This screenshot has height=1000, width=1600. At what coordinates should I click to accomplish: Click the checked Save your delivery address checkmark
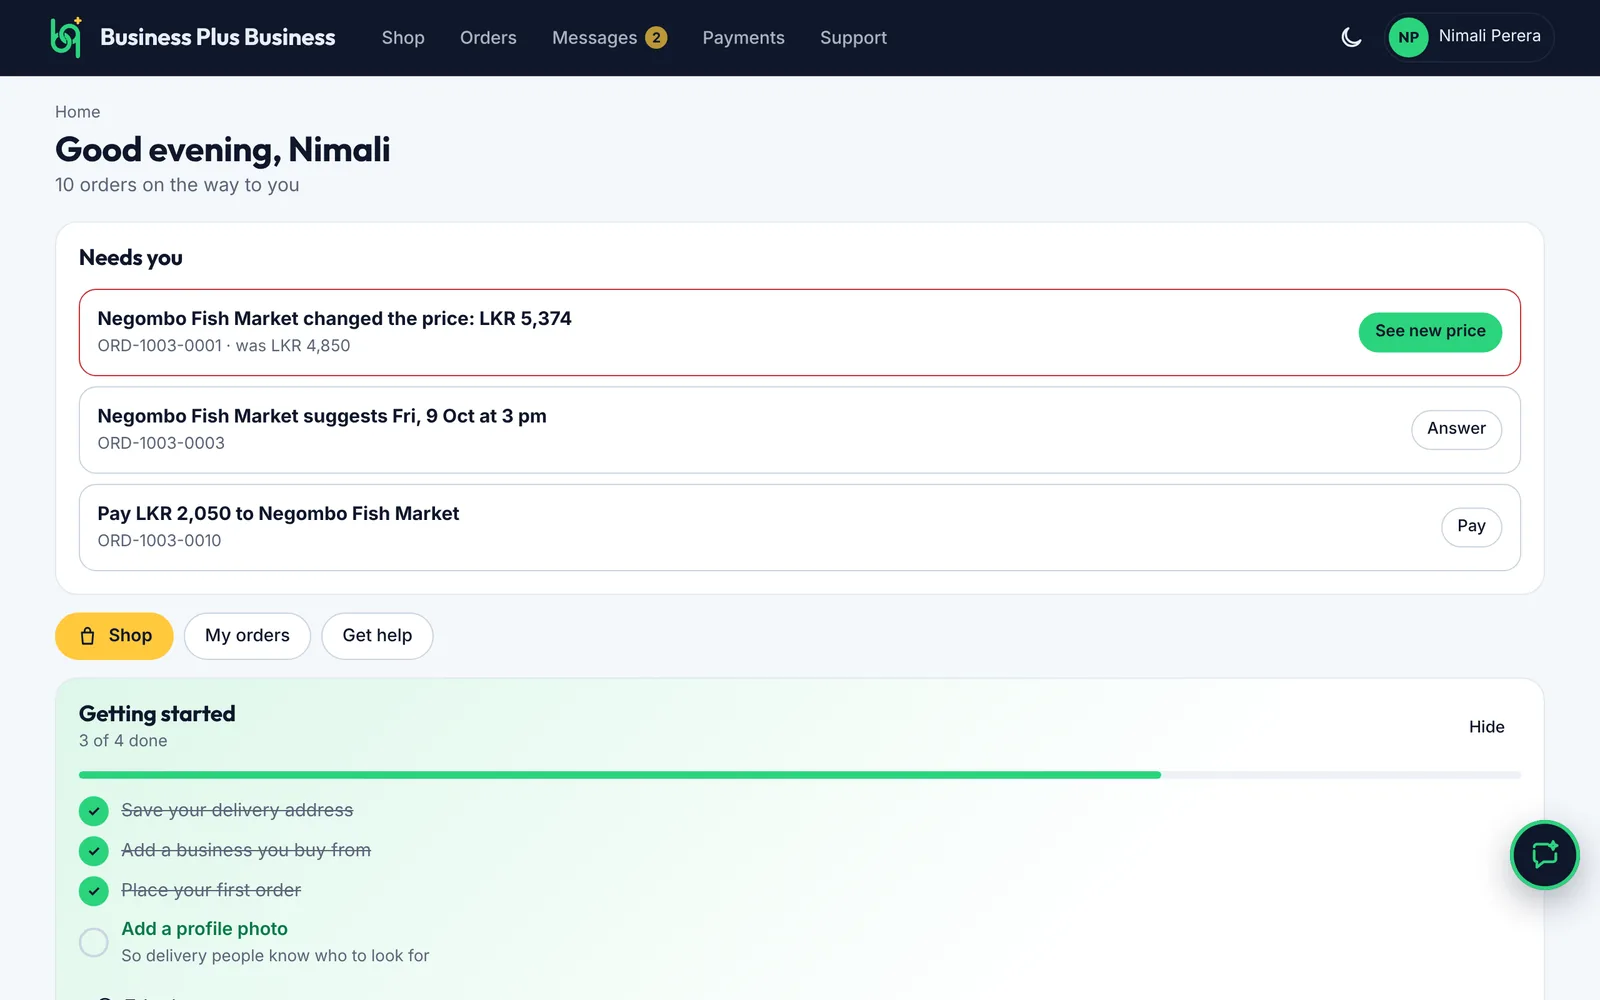click(94, 810)
